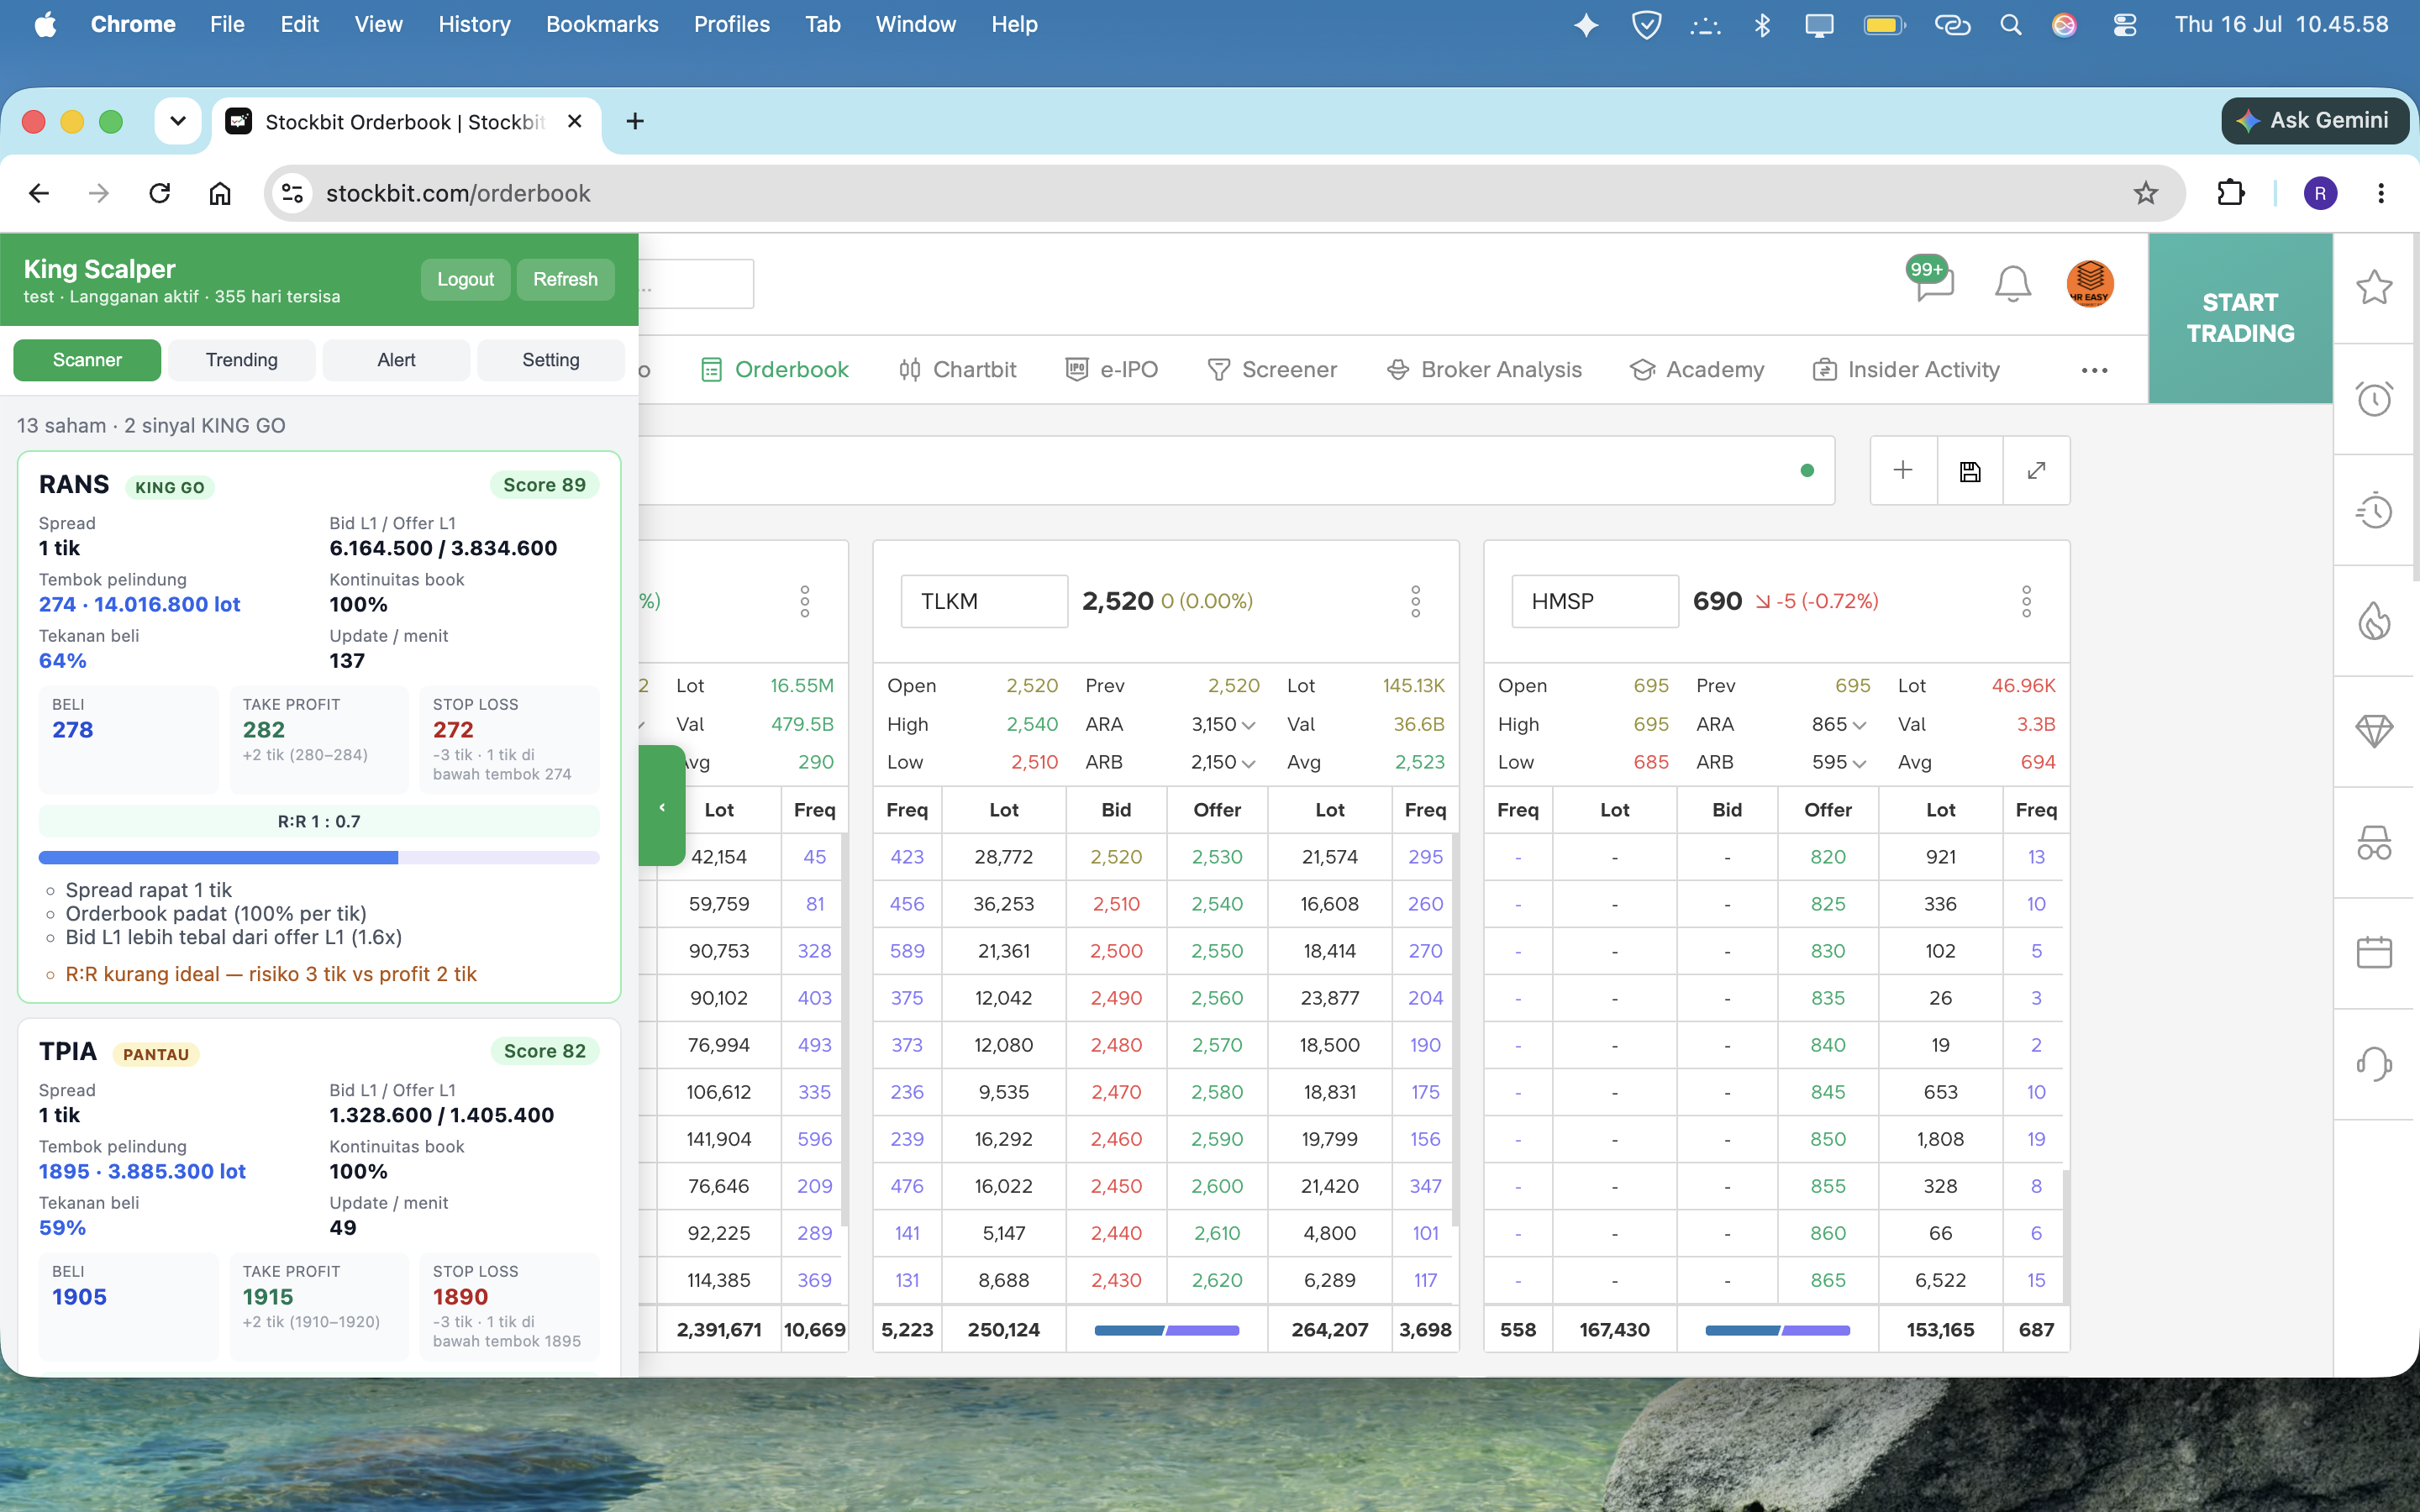This screenshot has width=2420, height=1512.
Task: Edit the TLKM stock symbol field
Action: pyautogui.click(x=984, y=601)
